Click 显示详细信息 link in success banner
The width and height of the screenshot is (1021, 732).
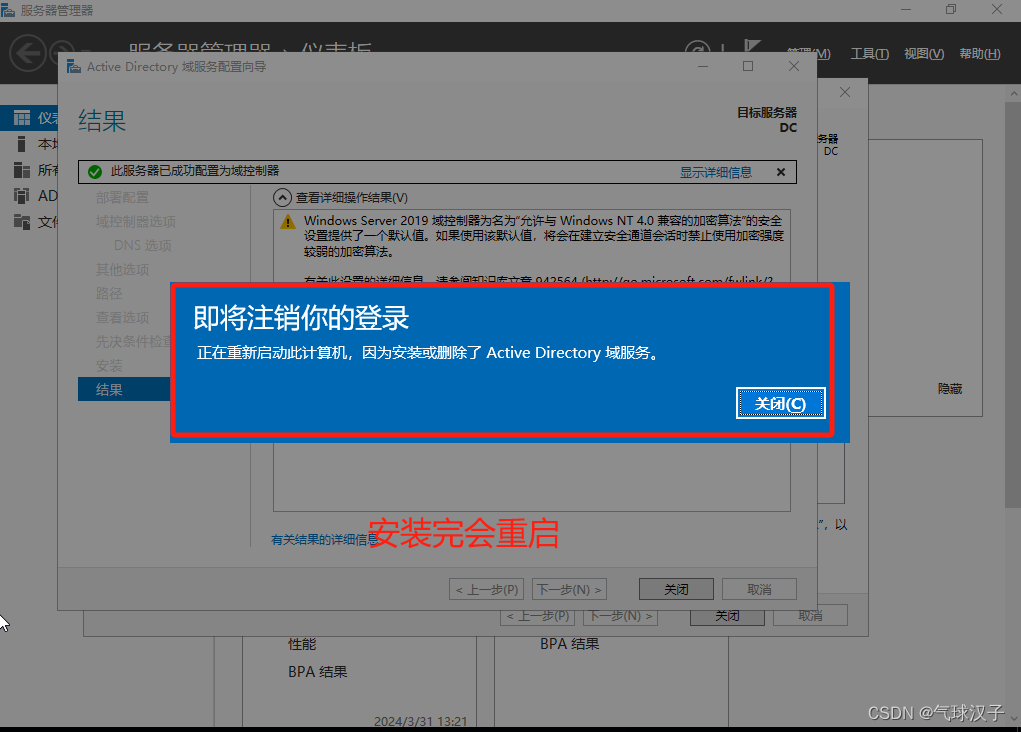pos(716,172)
